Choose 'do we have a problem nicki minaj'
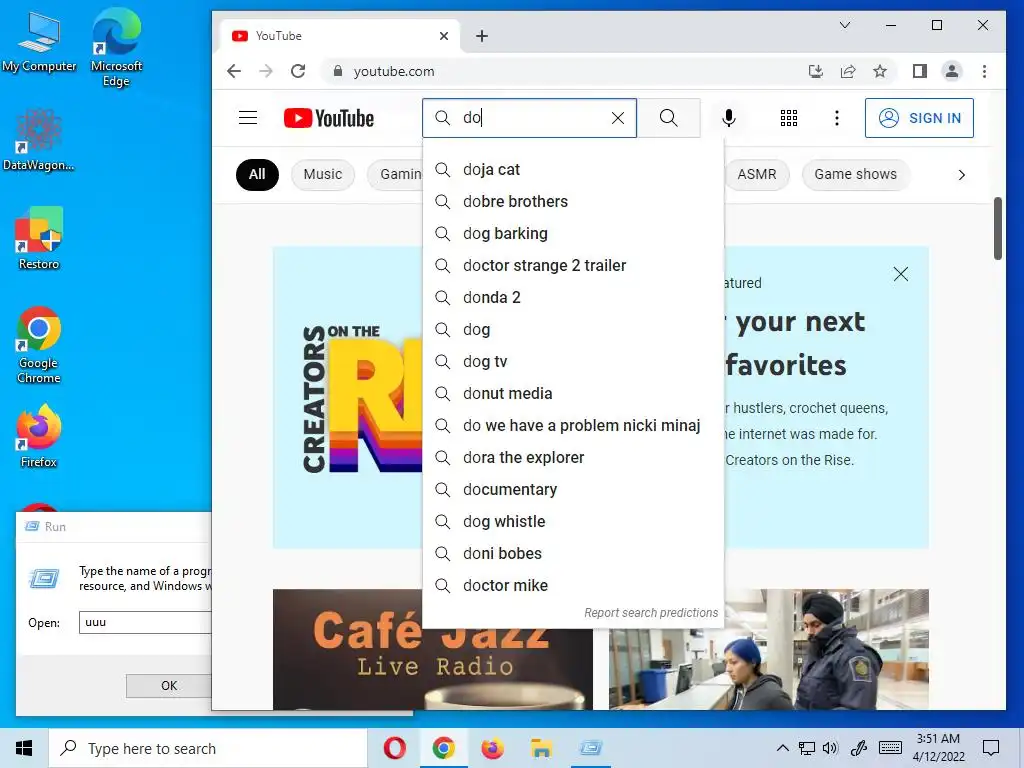1024x768 pixels. pyautogui.click(x=573, y=426)
